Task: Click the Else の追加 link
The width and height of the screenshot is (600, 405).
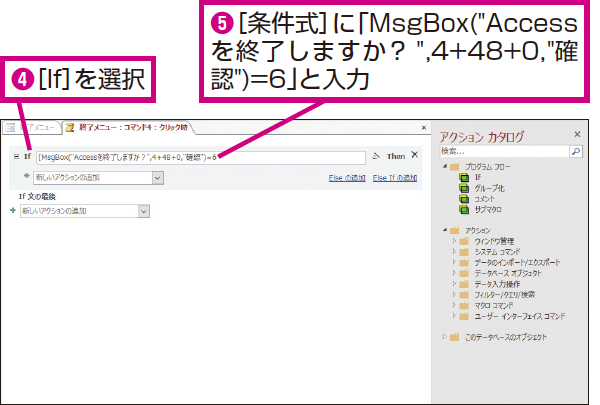Action: pyautogui.click(x=346, y=177)
